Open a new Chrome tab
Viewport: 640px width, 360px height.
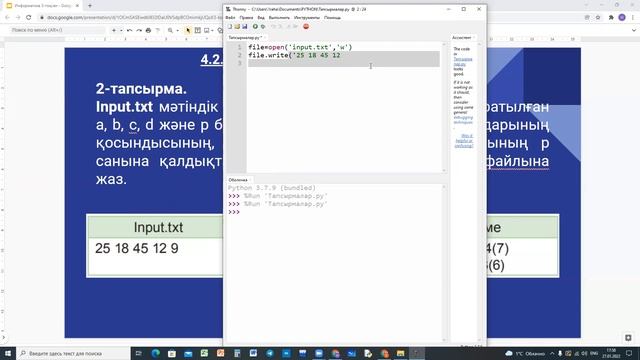coord(90,6)
